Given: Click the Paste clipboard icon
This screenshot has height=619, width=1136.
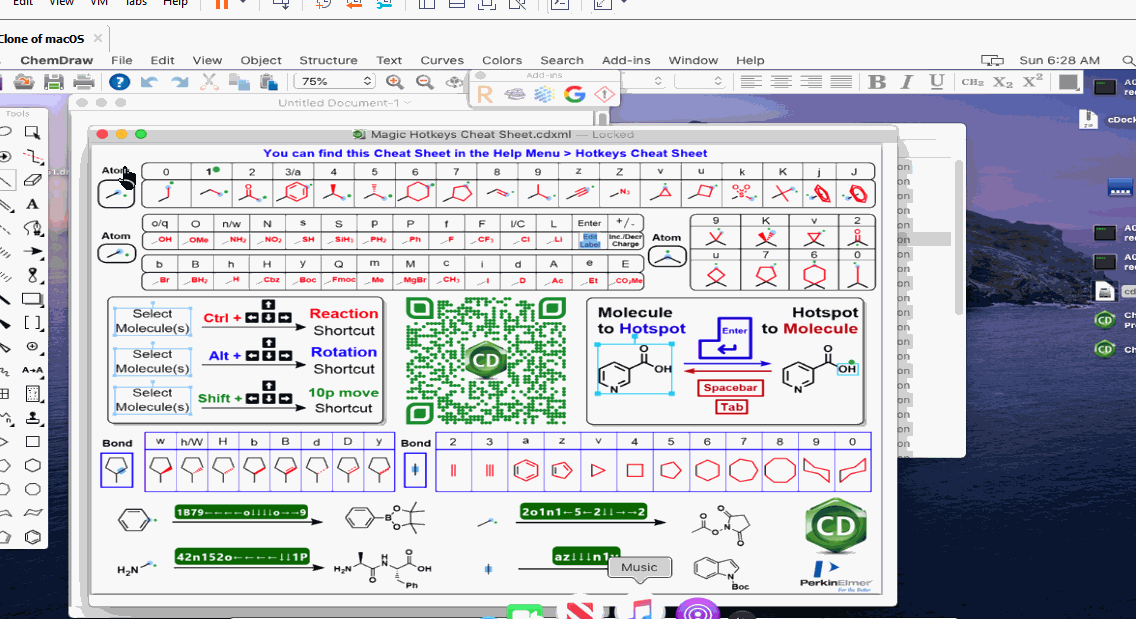Looking at the screenshot, I should click(x=267, y=83).
